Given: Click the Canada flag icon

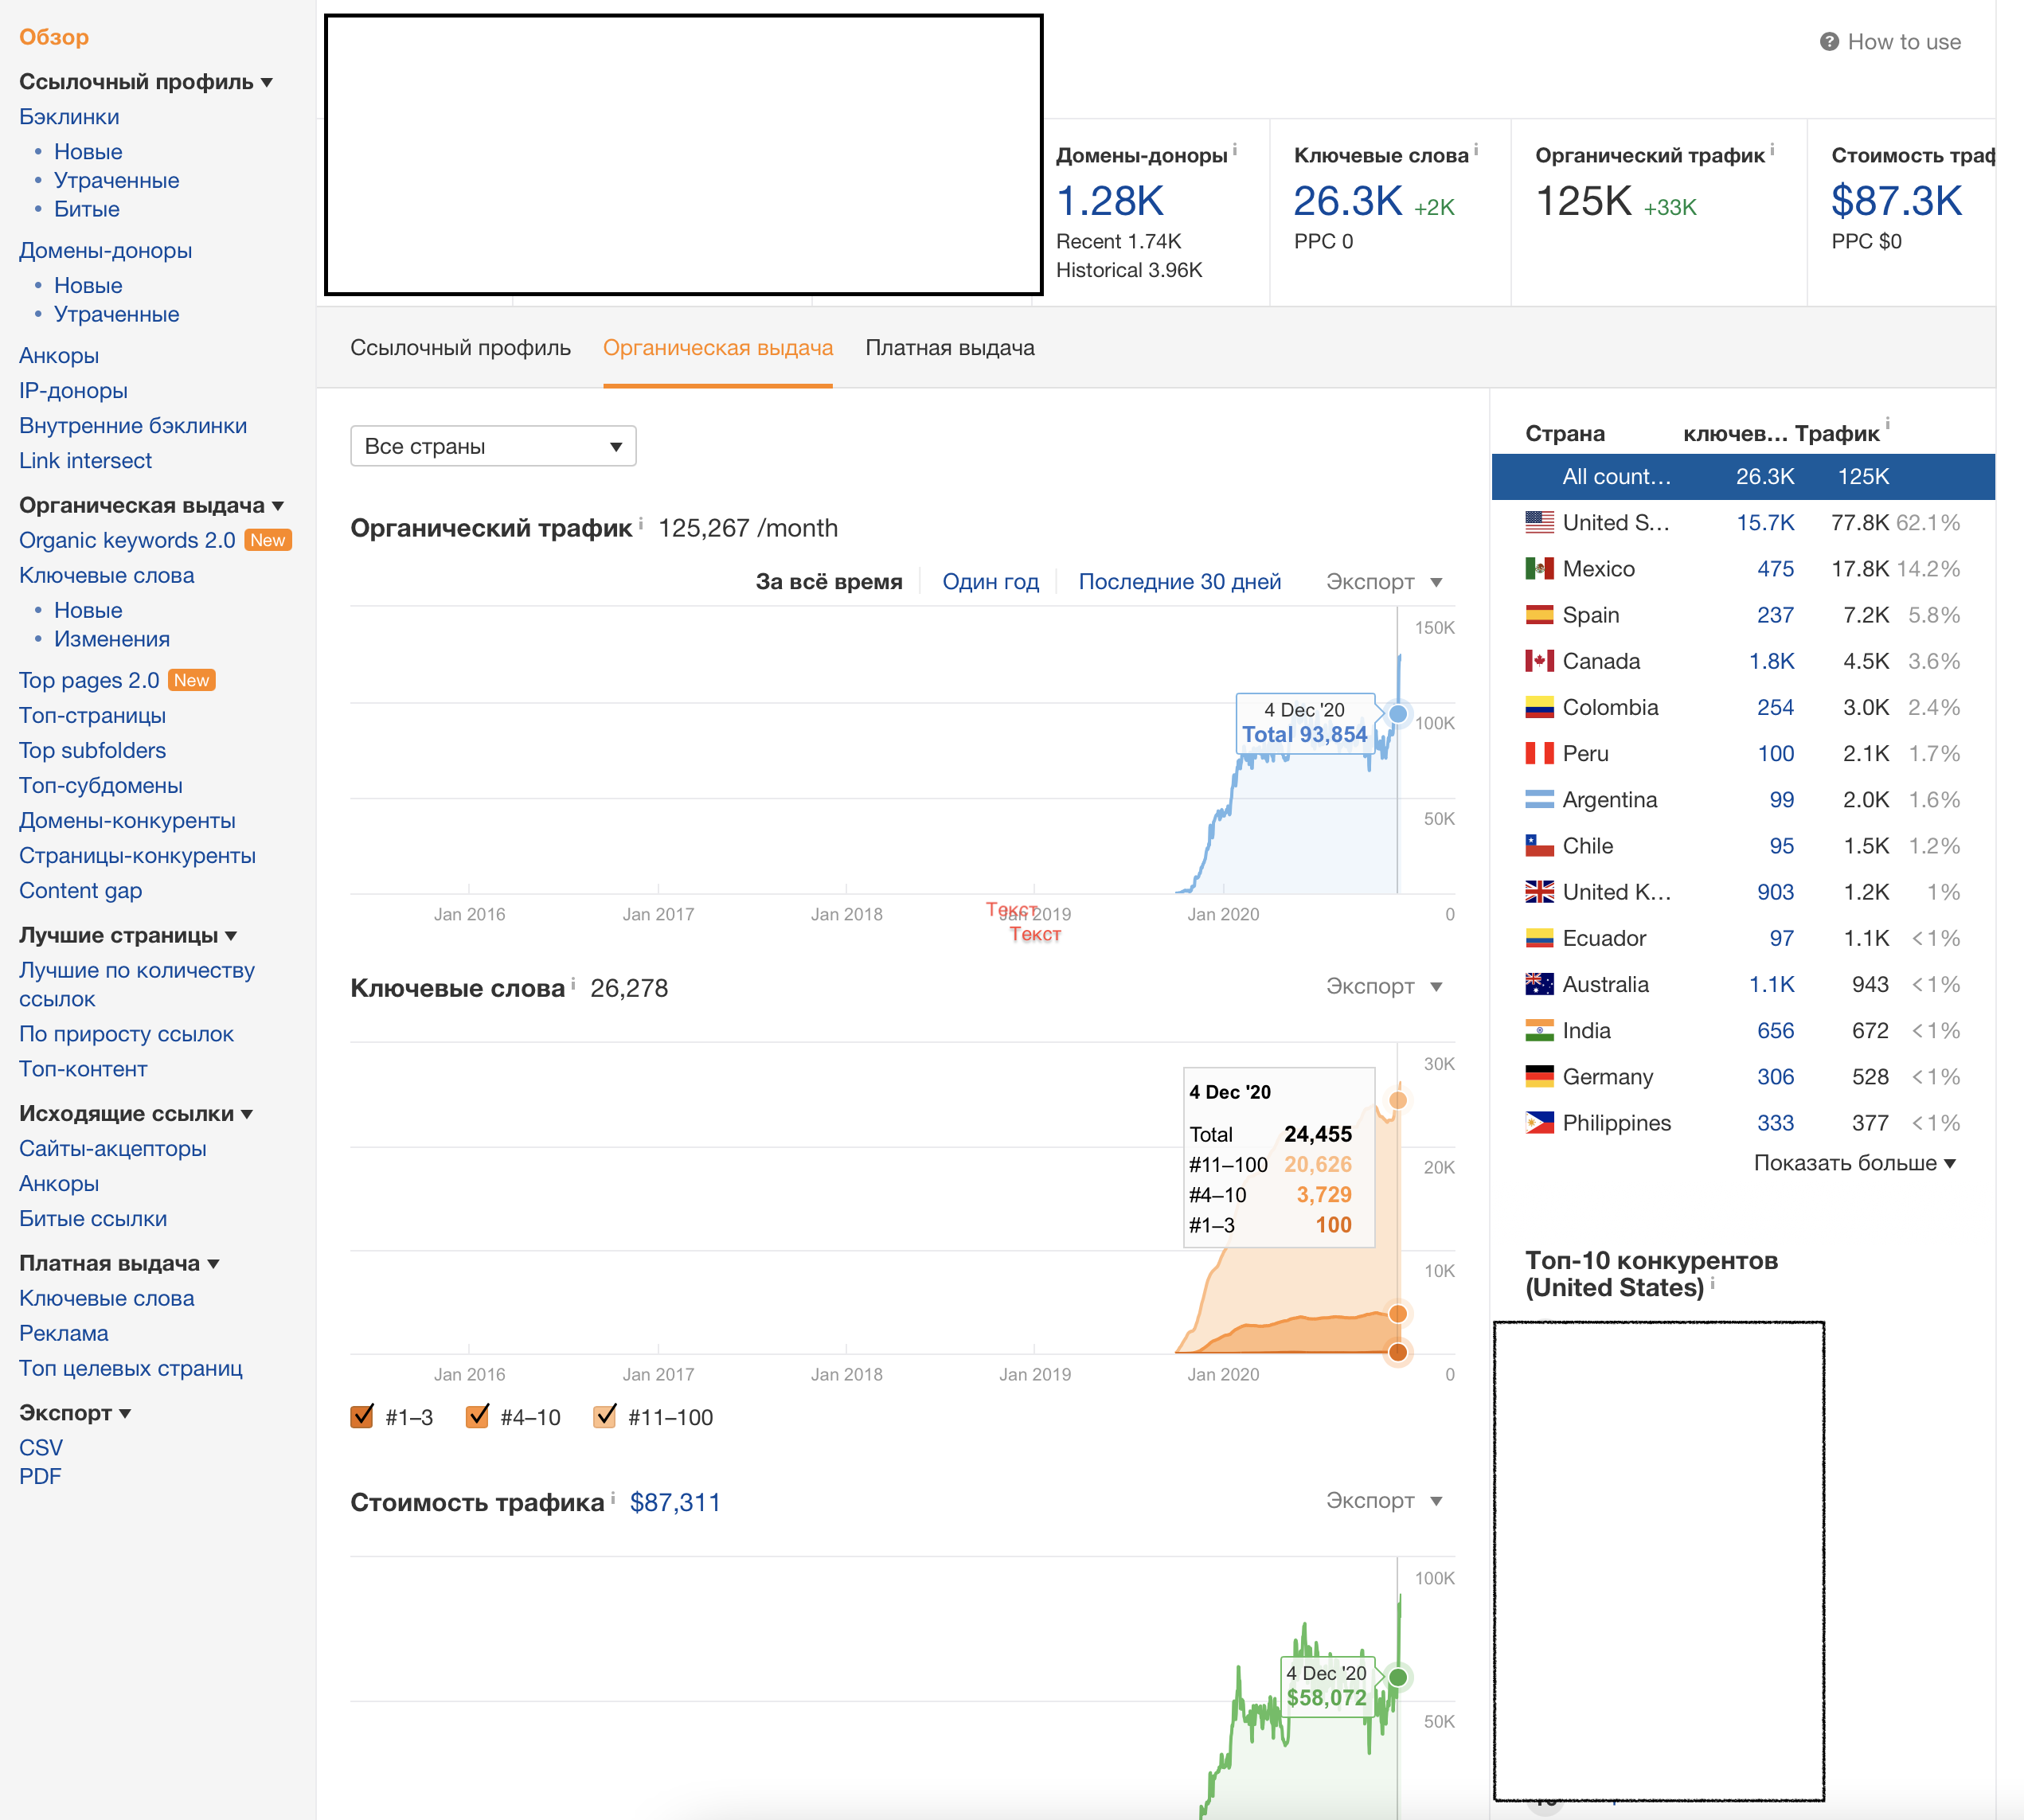Looking at the screenshot, I should tap(1539, 661).
